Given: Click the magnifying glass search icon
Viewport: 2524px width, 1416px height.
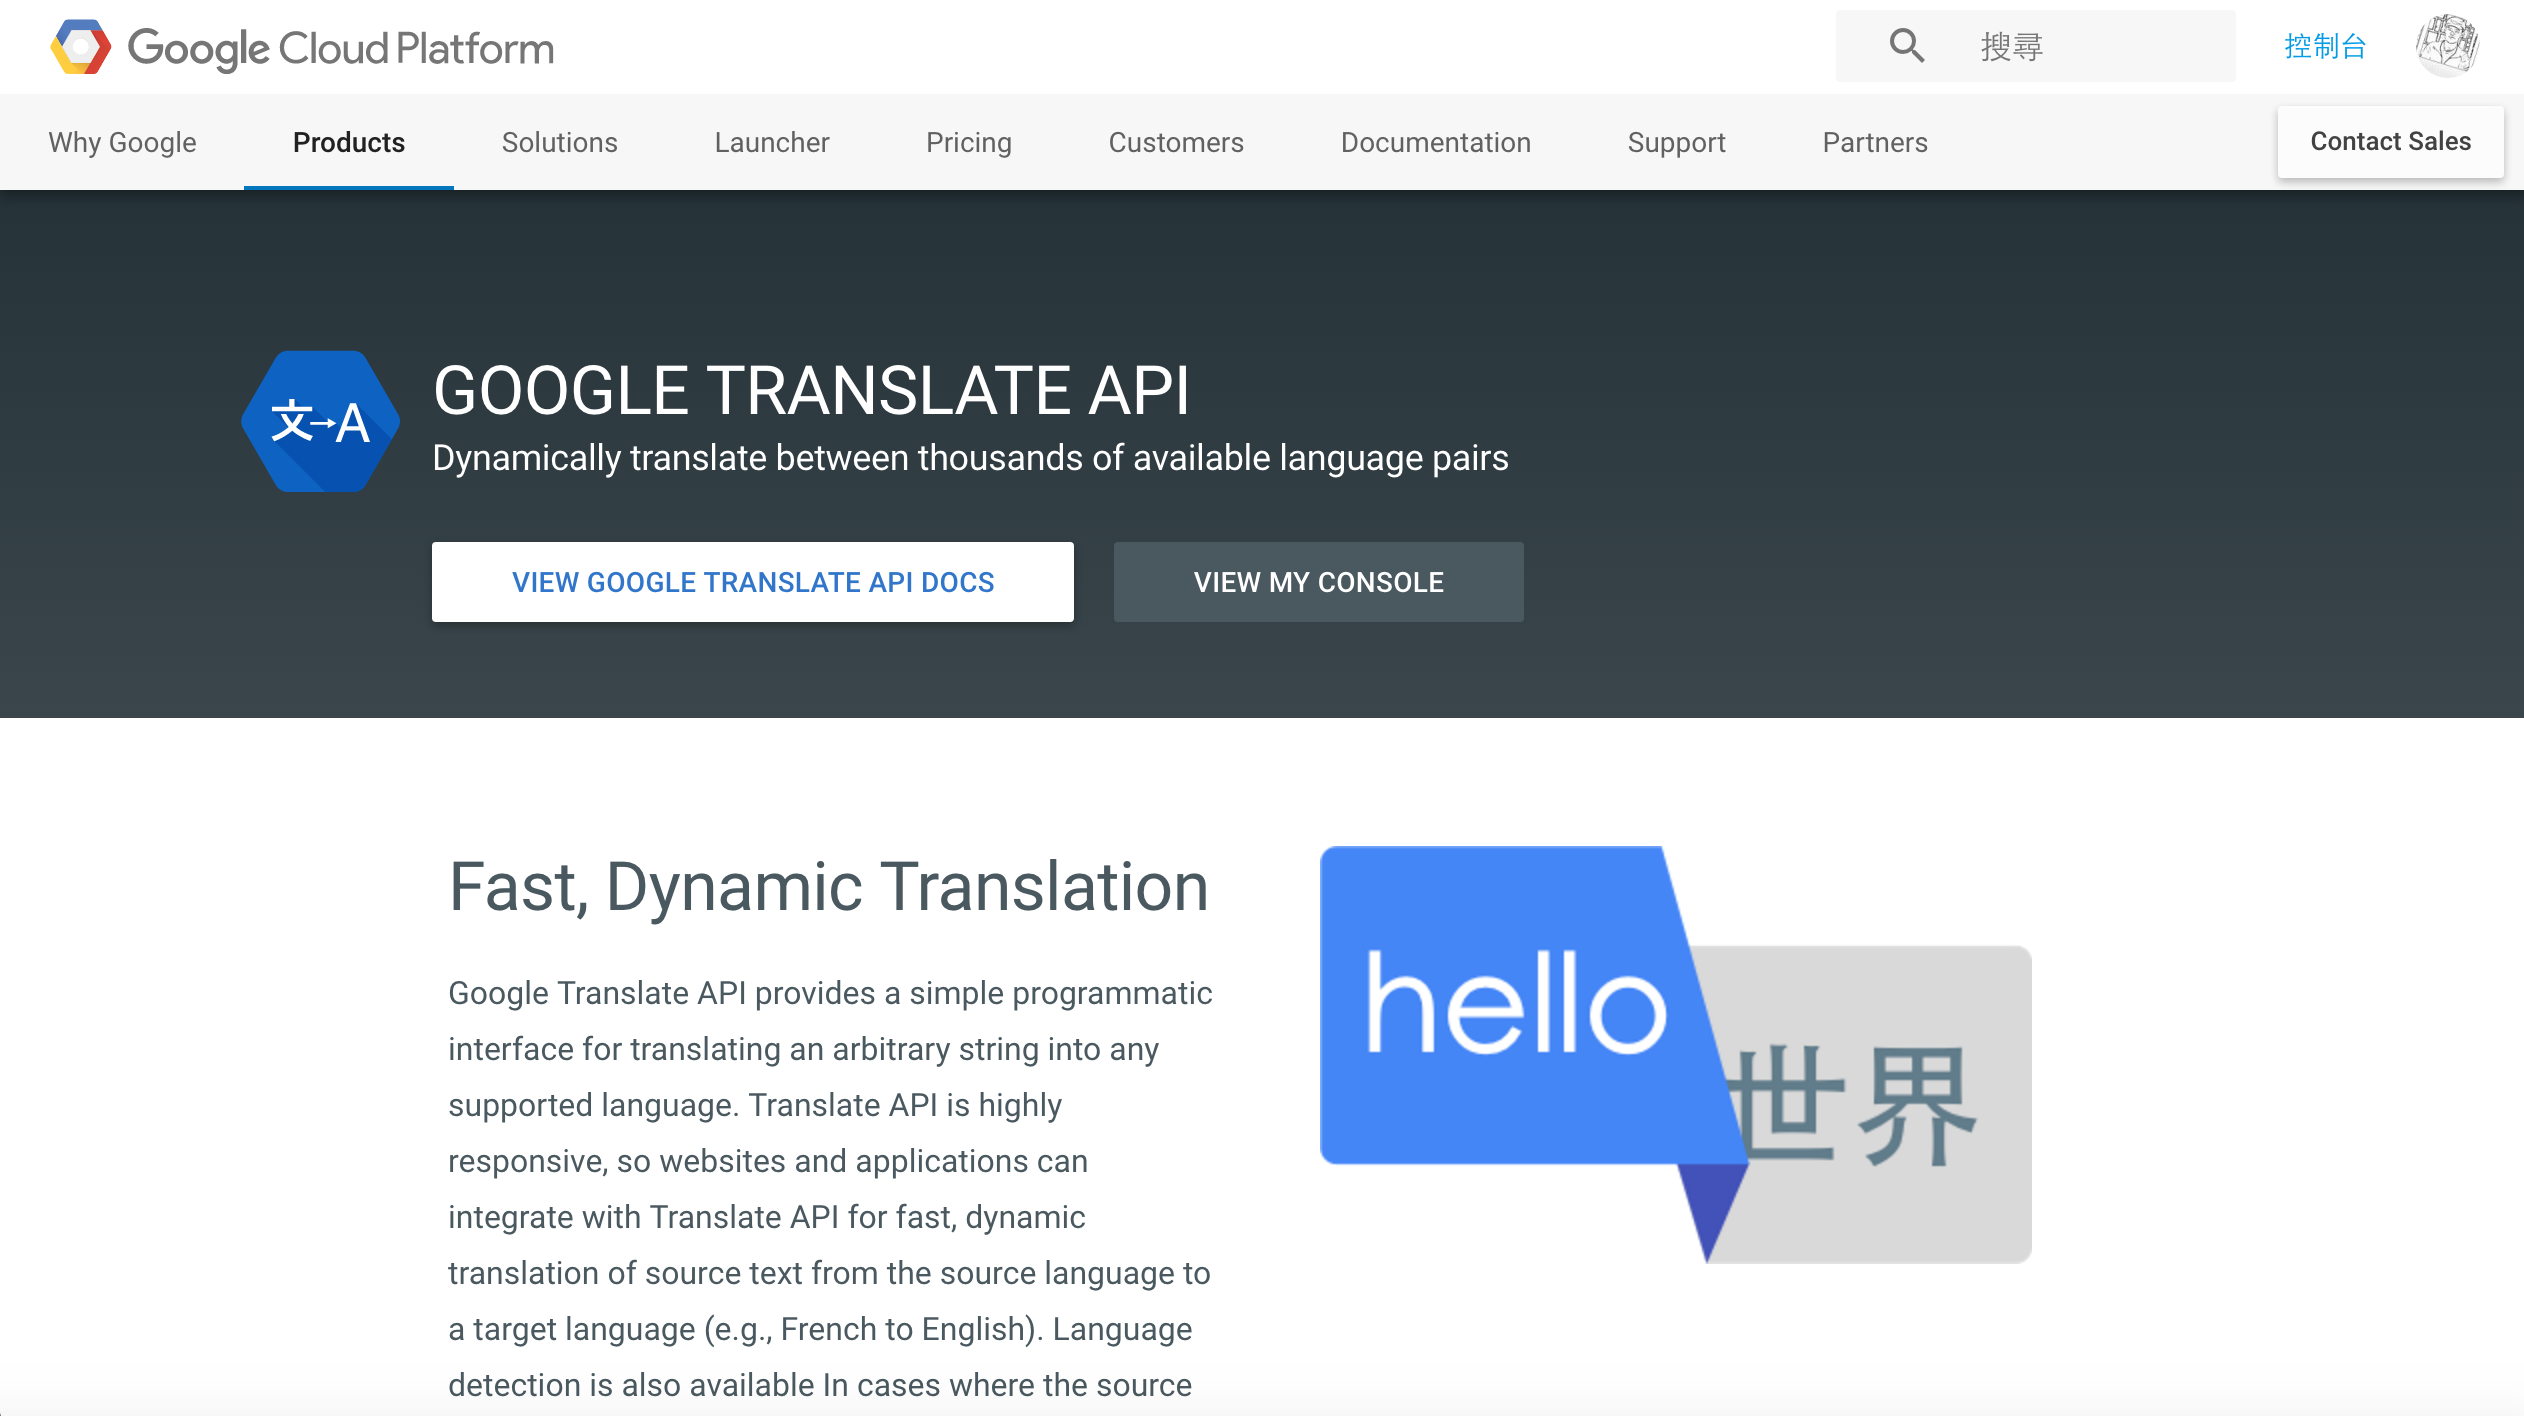Looking at the screenshot, I should click(1906, 46).
